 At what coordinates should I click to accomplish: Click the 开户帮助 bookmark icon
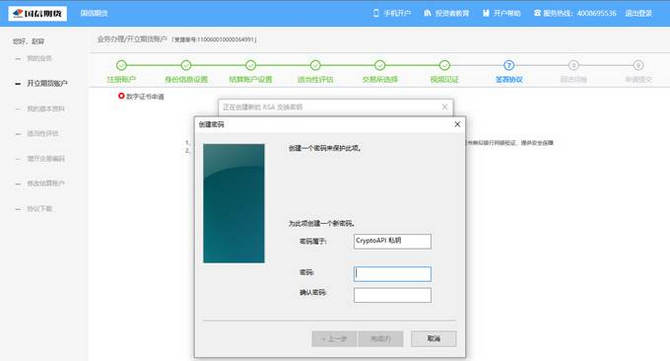pyautogui.click(x=486, y=13)
